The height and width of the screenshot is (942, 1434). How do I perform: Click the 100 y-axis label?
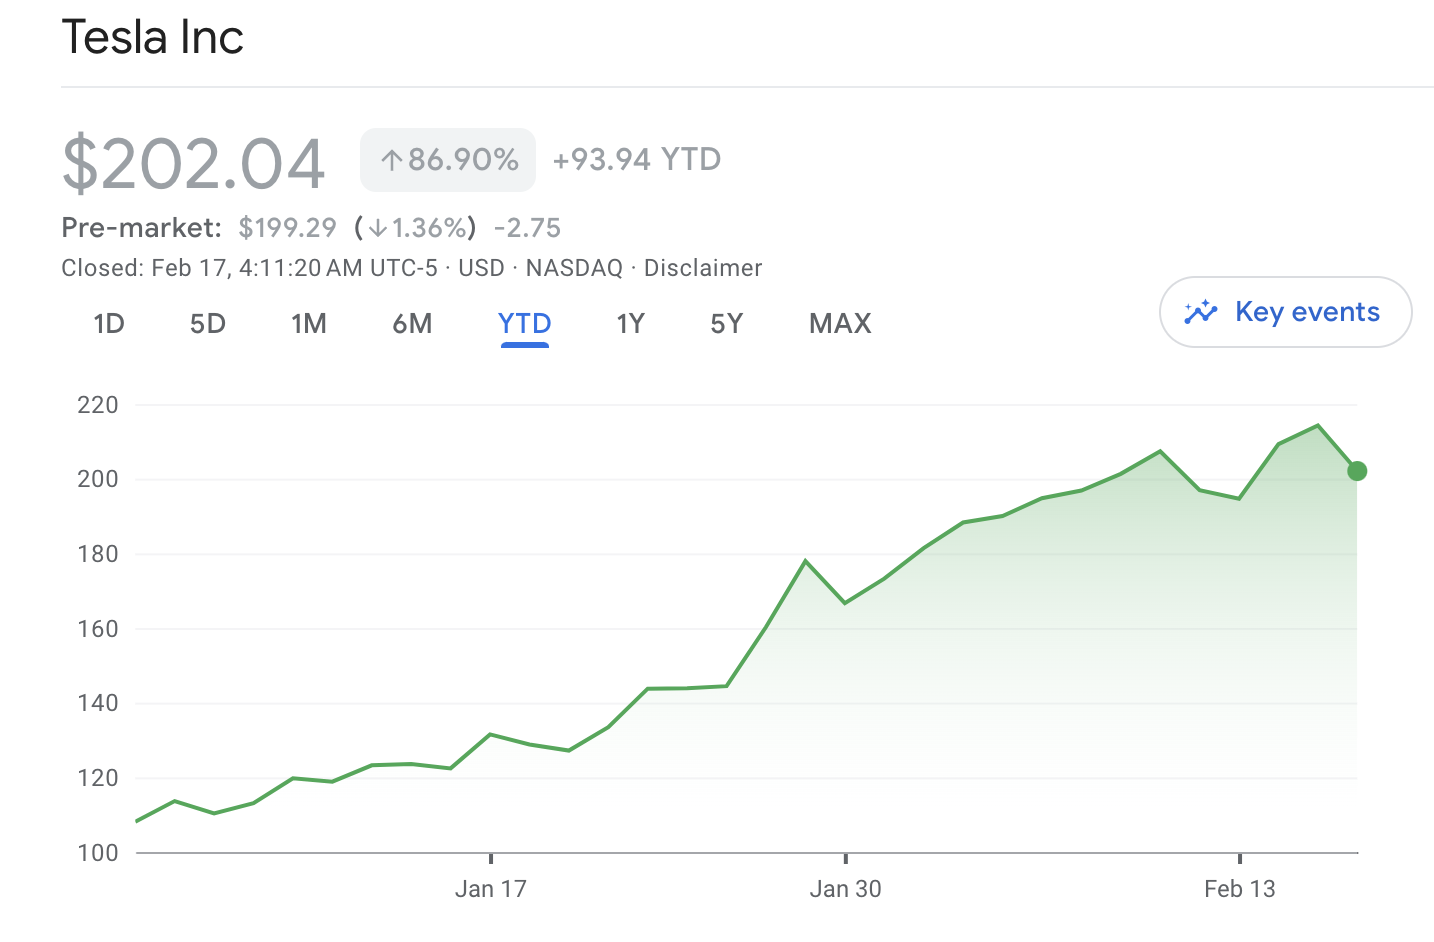pyautogui.click(x=97, y=853)
